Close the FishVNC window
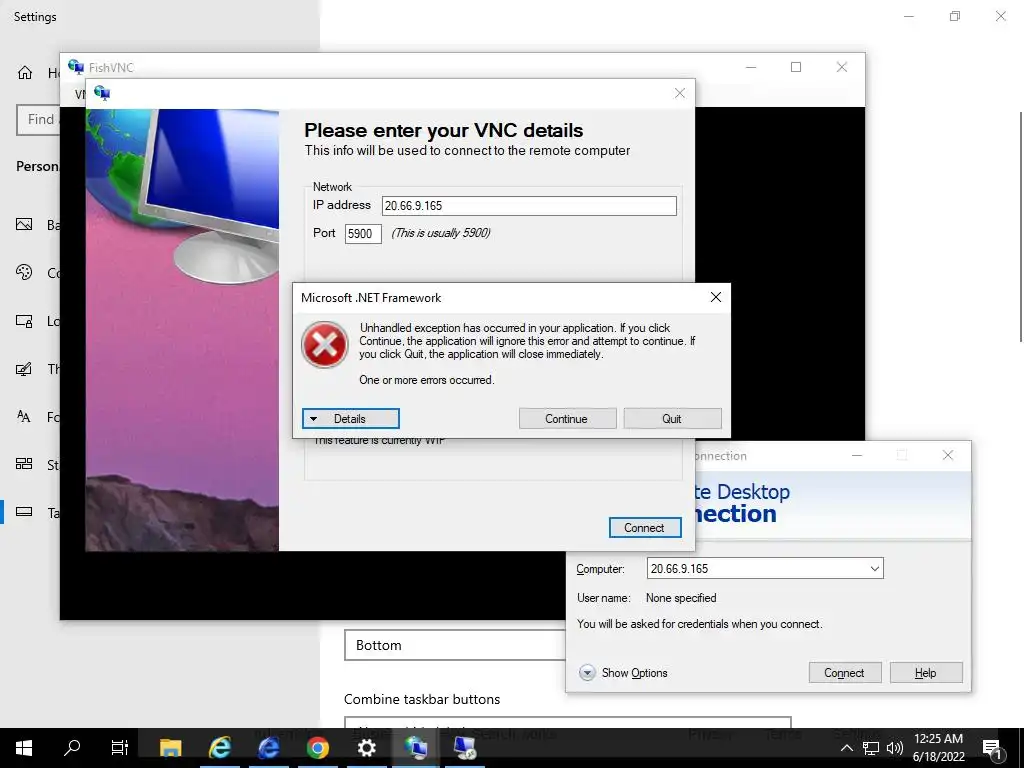This screenshot has height=768, width=1024. (842, 67)
